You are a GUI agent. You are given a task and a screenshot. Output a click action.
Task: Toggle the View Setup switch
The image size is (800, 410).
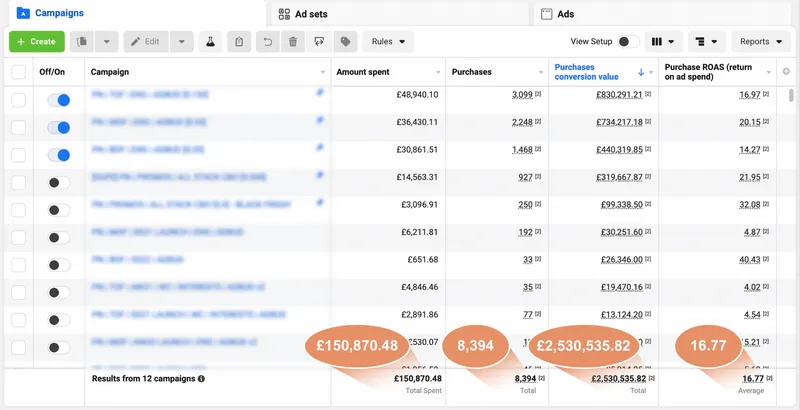(x=627, y=42)
